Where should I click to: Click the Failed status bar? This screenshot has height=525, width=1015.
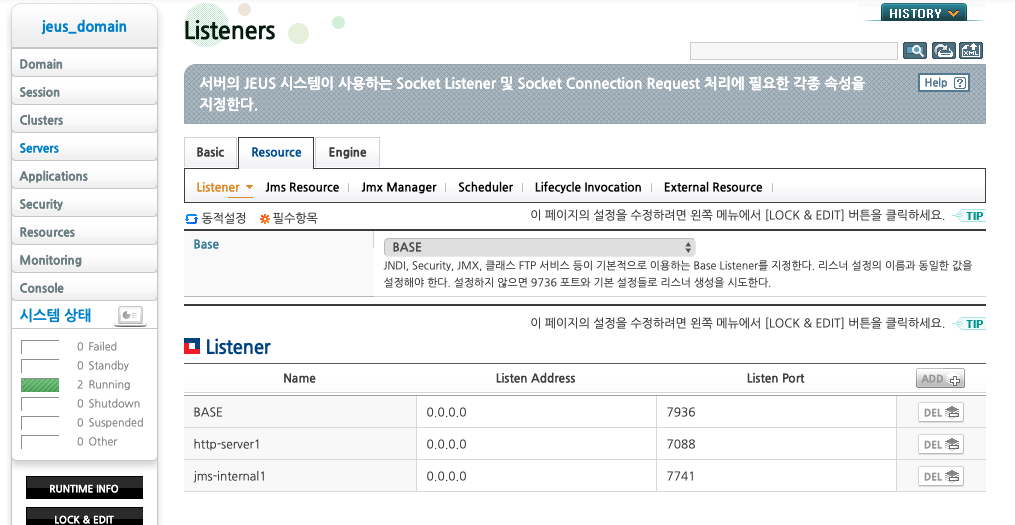pyautogui.click(x=40, y=346)
